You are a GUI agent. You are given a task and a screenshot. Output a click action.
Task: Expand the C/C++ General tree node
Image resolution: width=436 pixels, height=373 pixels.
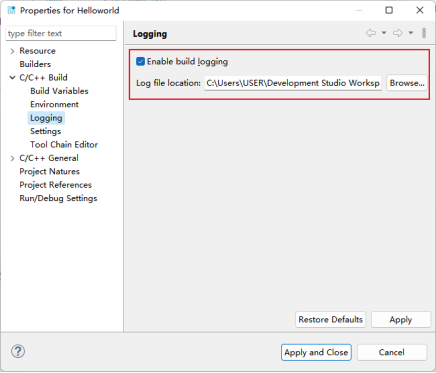tap(12, 158)
